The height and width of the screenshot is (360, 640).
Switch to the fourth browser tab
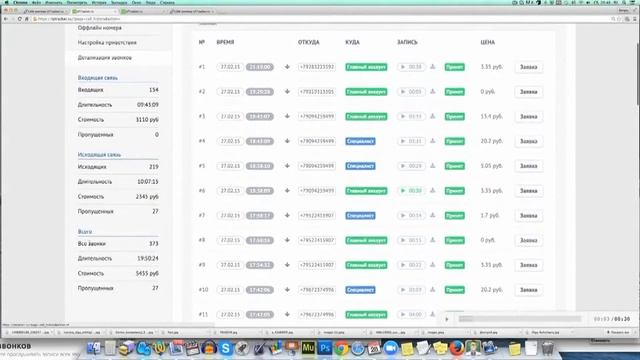(192, 11)
